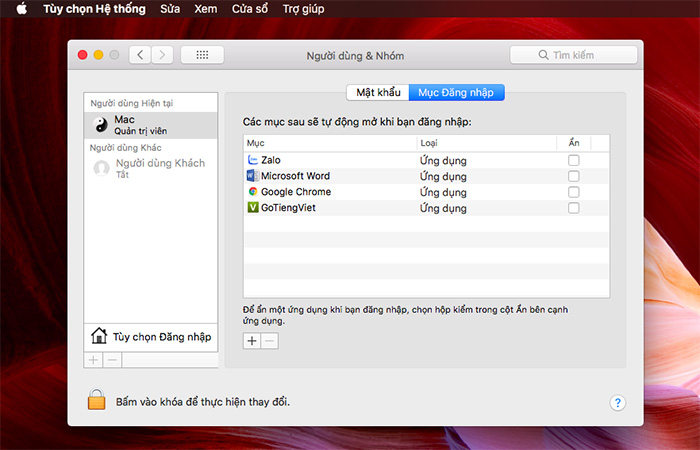The width and height of the screenshot is (700, 450).
Task: Remove user with sidebar minus button
Action: point(112,360)
